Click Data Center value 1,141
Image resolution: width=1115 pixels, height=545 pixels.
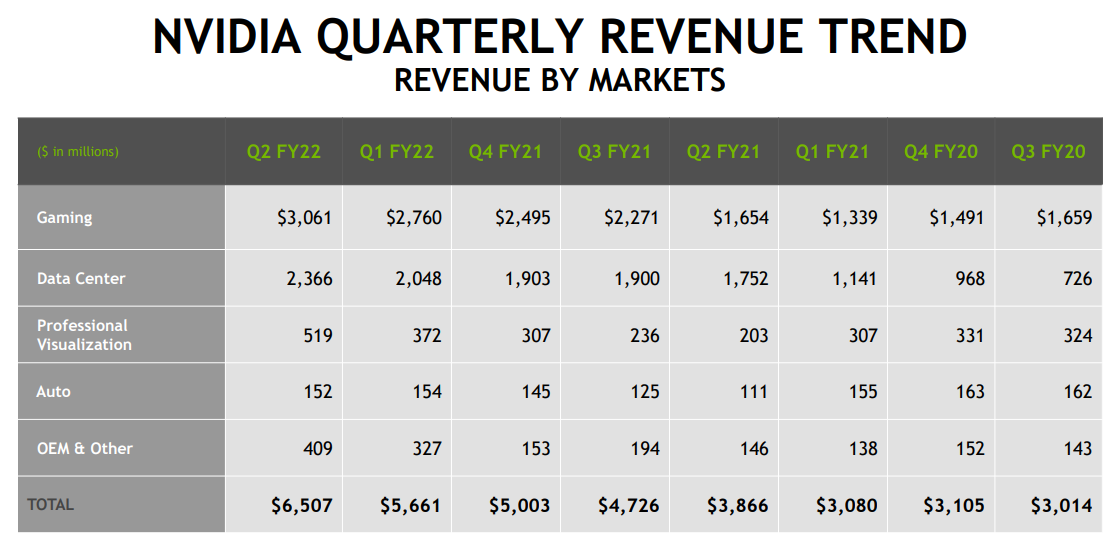[855, 279]
